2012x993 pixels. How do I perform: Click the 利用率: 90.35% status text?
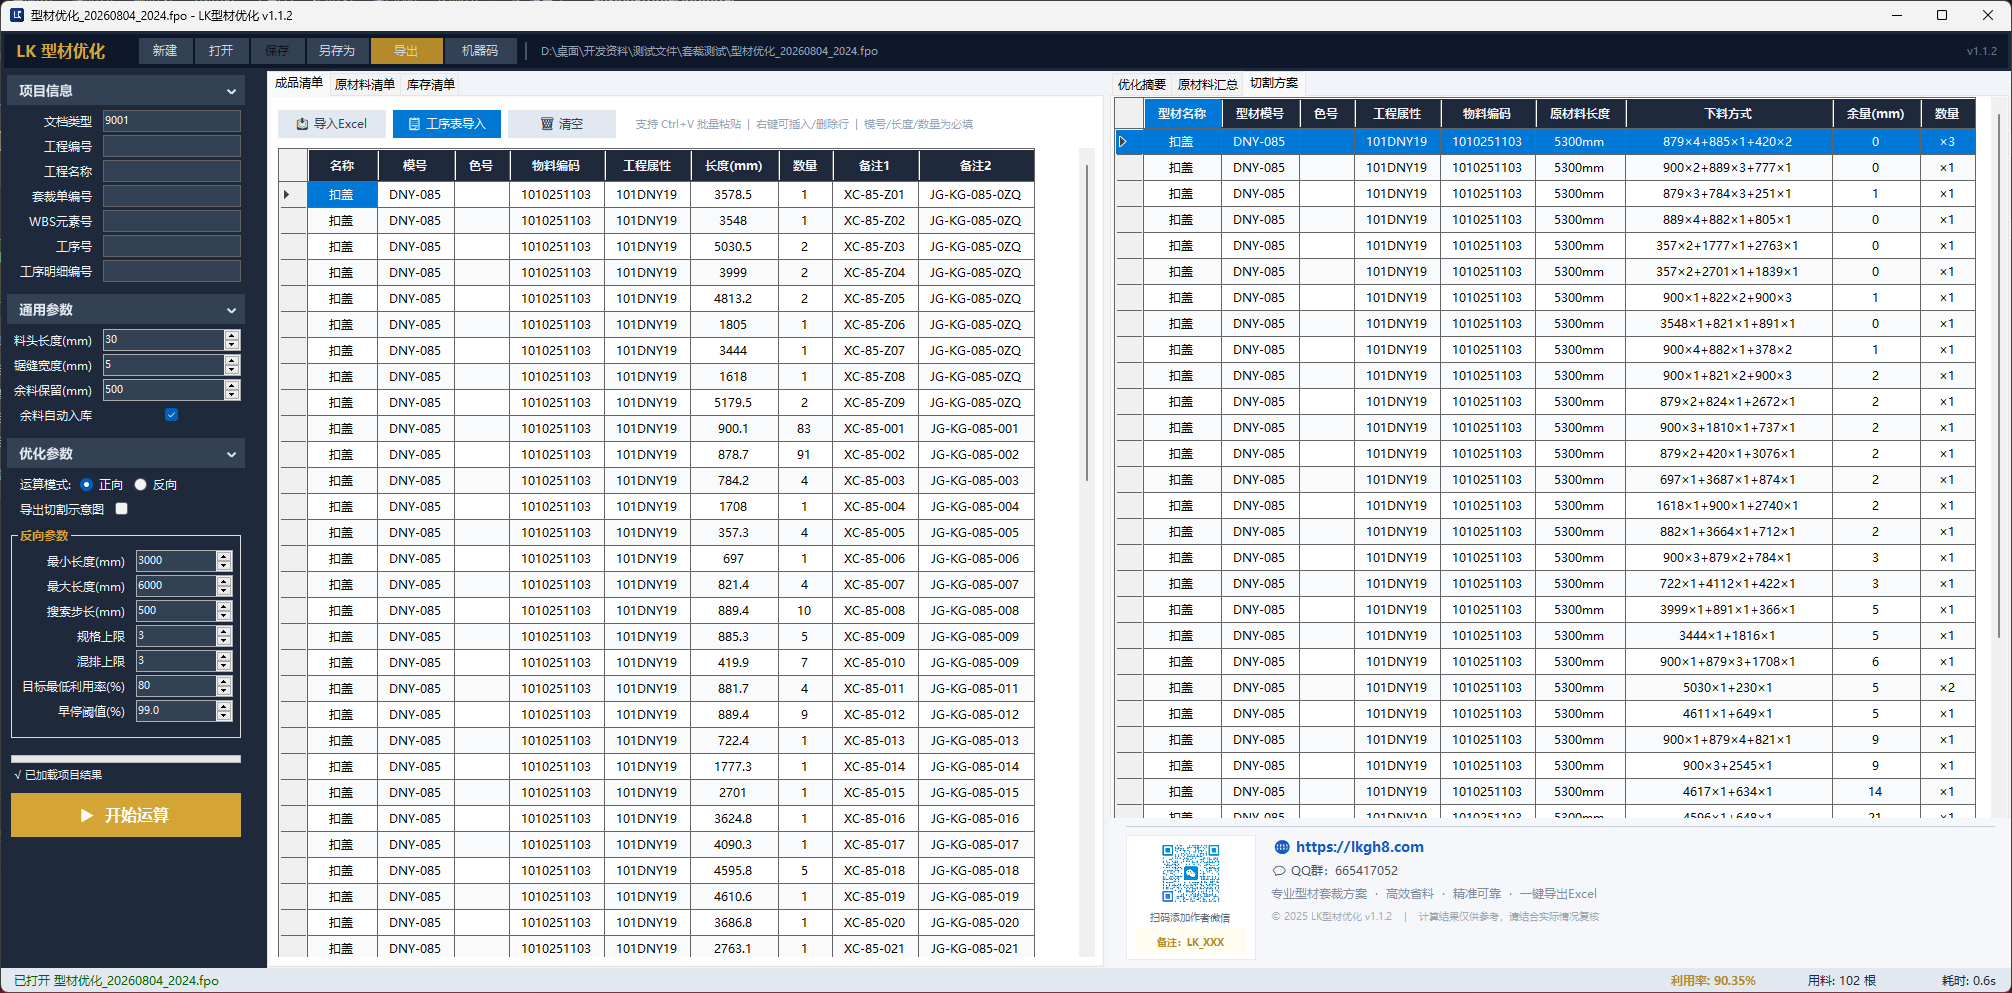click(1713, 980)
